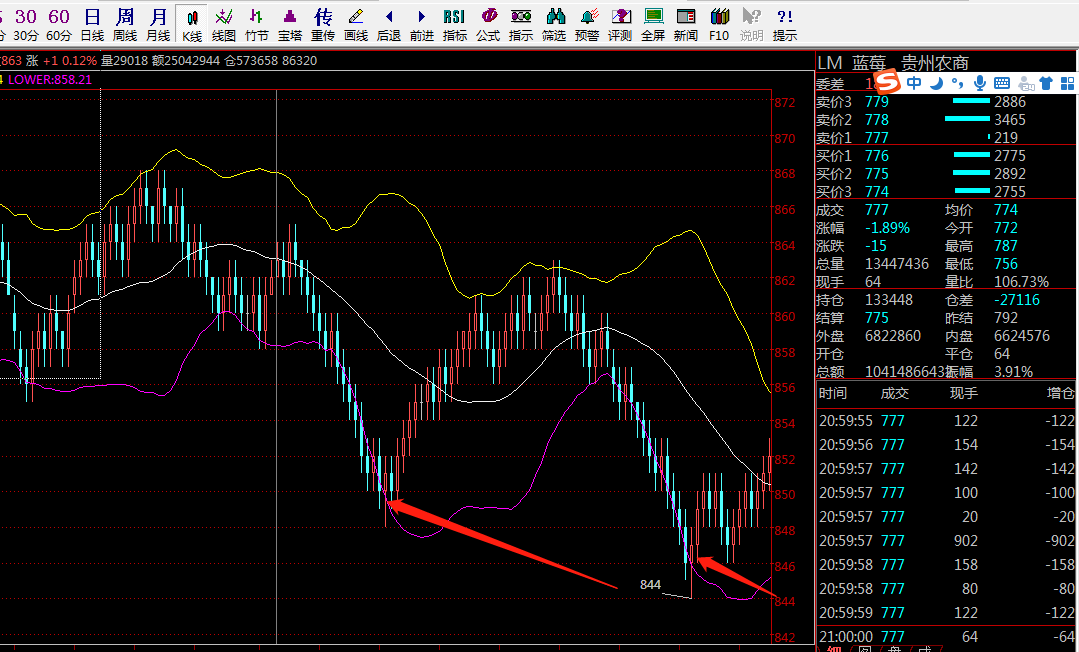This screenshot has width=1079, height=652.
Task: Open Sogou soft keyboard icon
Action: 1002,83
